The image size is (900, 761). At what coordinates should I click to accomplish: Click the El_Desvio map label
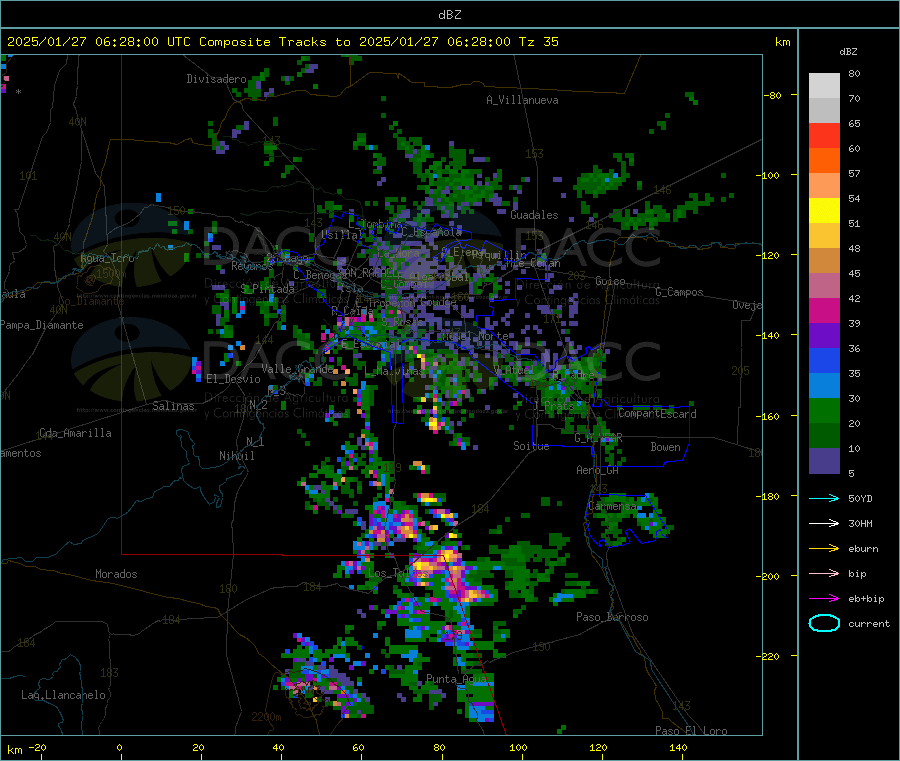click(x=234, y=379)
